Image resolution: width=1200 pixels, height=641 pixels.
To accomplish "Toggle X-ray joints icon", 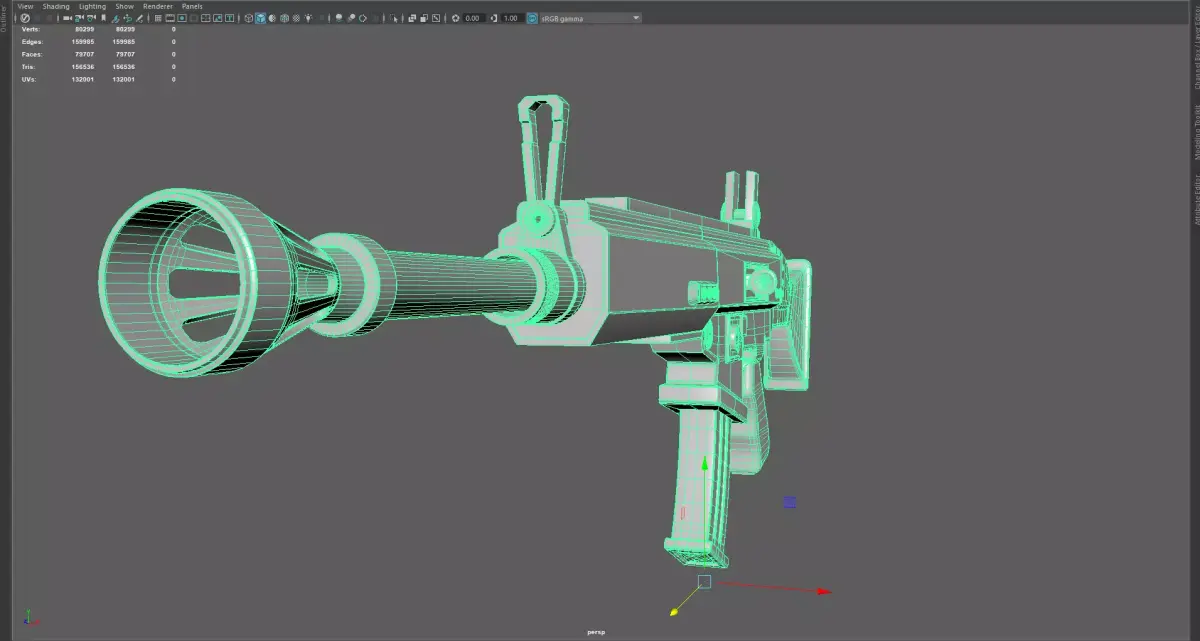I will 436,18.
